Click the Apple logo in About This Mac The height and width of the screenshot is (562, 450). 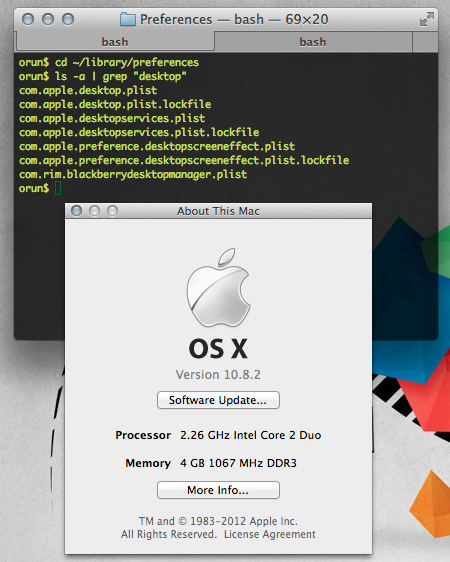tap(218, 287)
